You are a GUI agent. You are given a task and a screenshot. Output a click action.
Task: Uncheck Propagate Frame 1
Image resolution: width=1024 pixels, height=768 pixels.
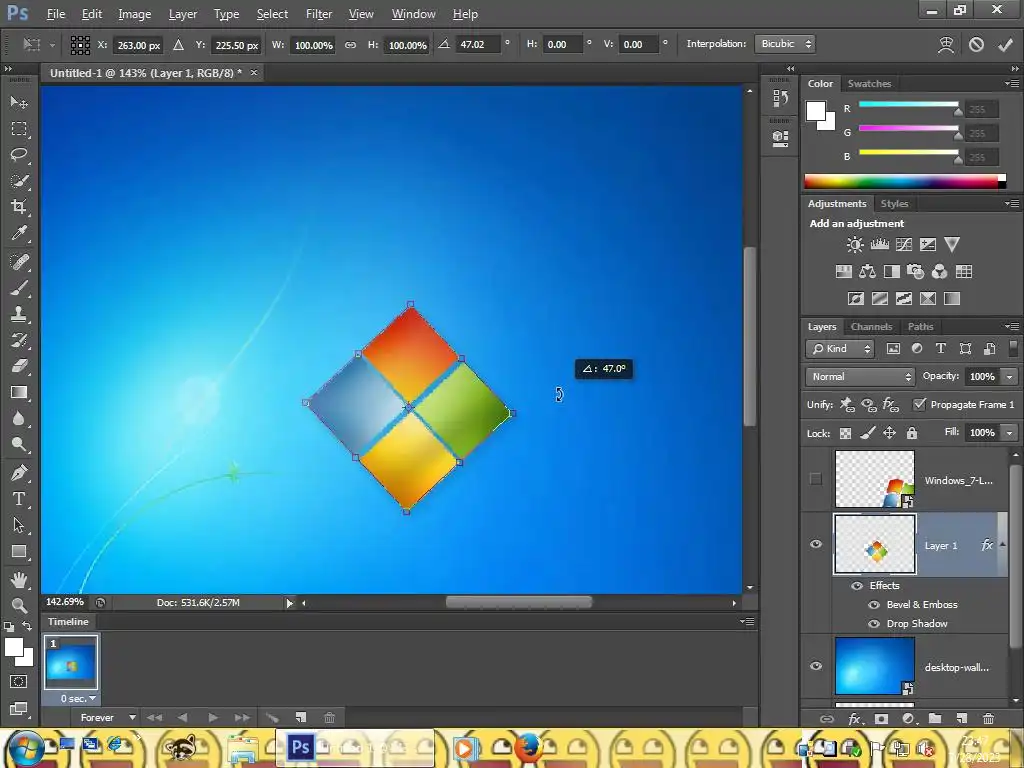coord(920,404)
